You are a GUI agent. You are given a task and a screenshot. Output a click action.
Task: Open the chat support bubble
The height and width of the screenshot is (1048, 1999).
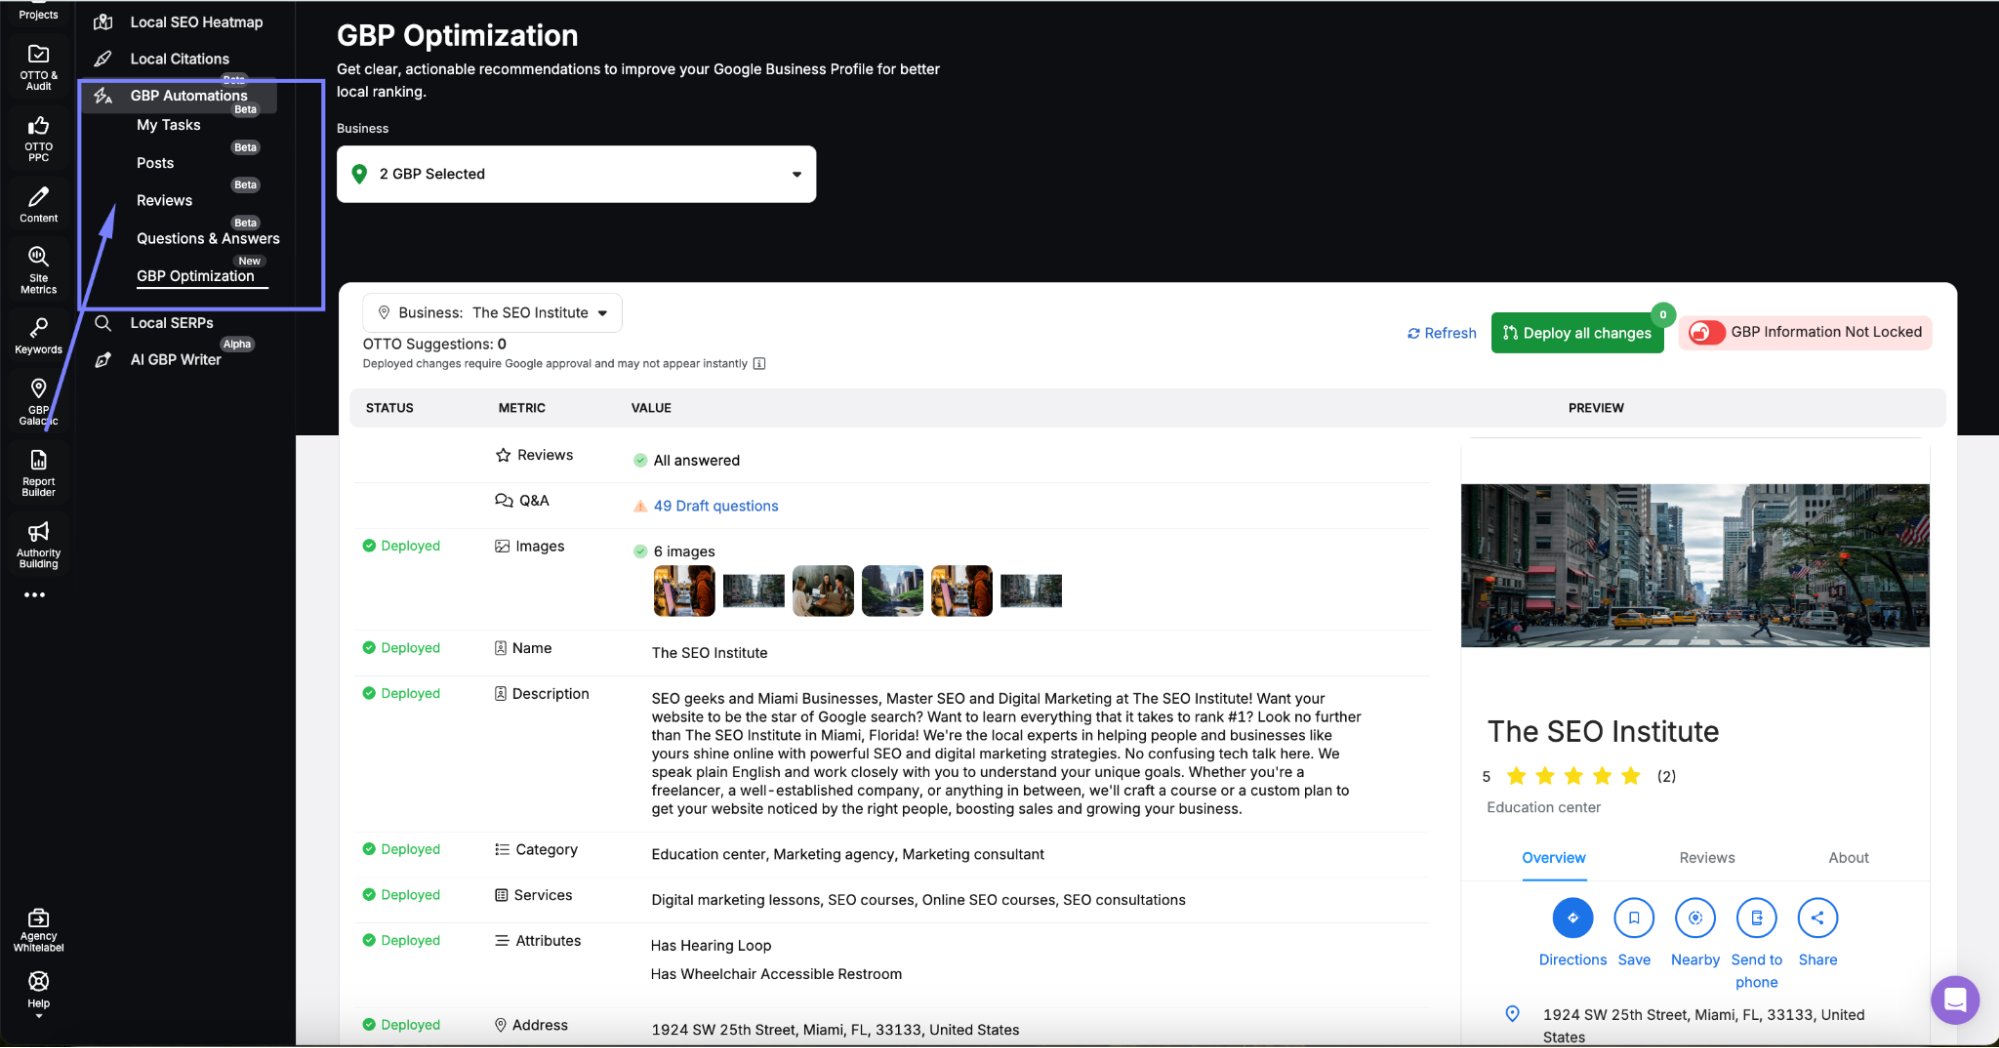pyautogui.click(x=1955, y=999)
